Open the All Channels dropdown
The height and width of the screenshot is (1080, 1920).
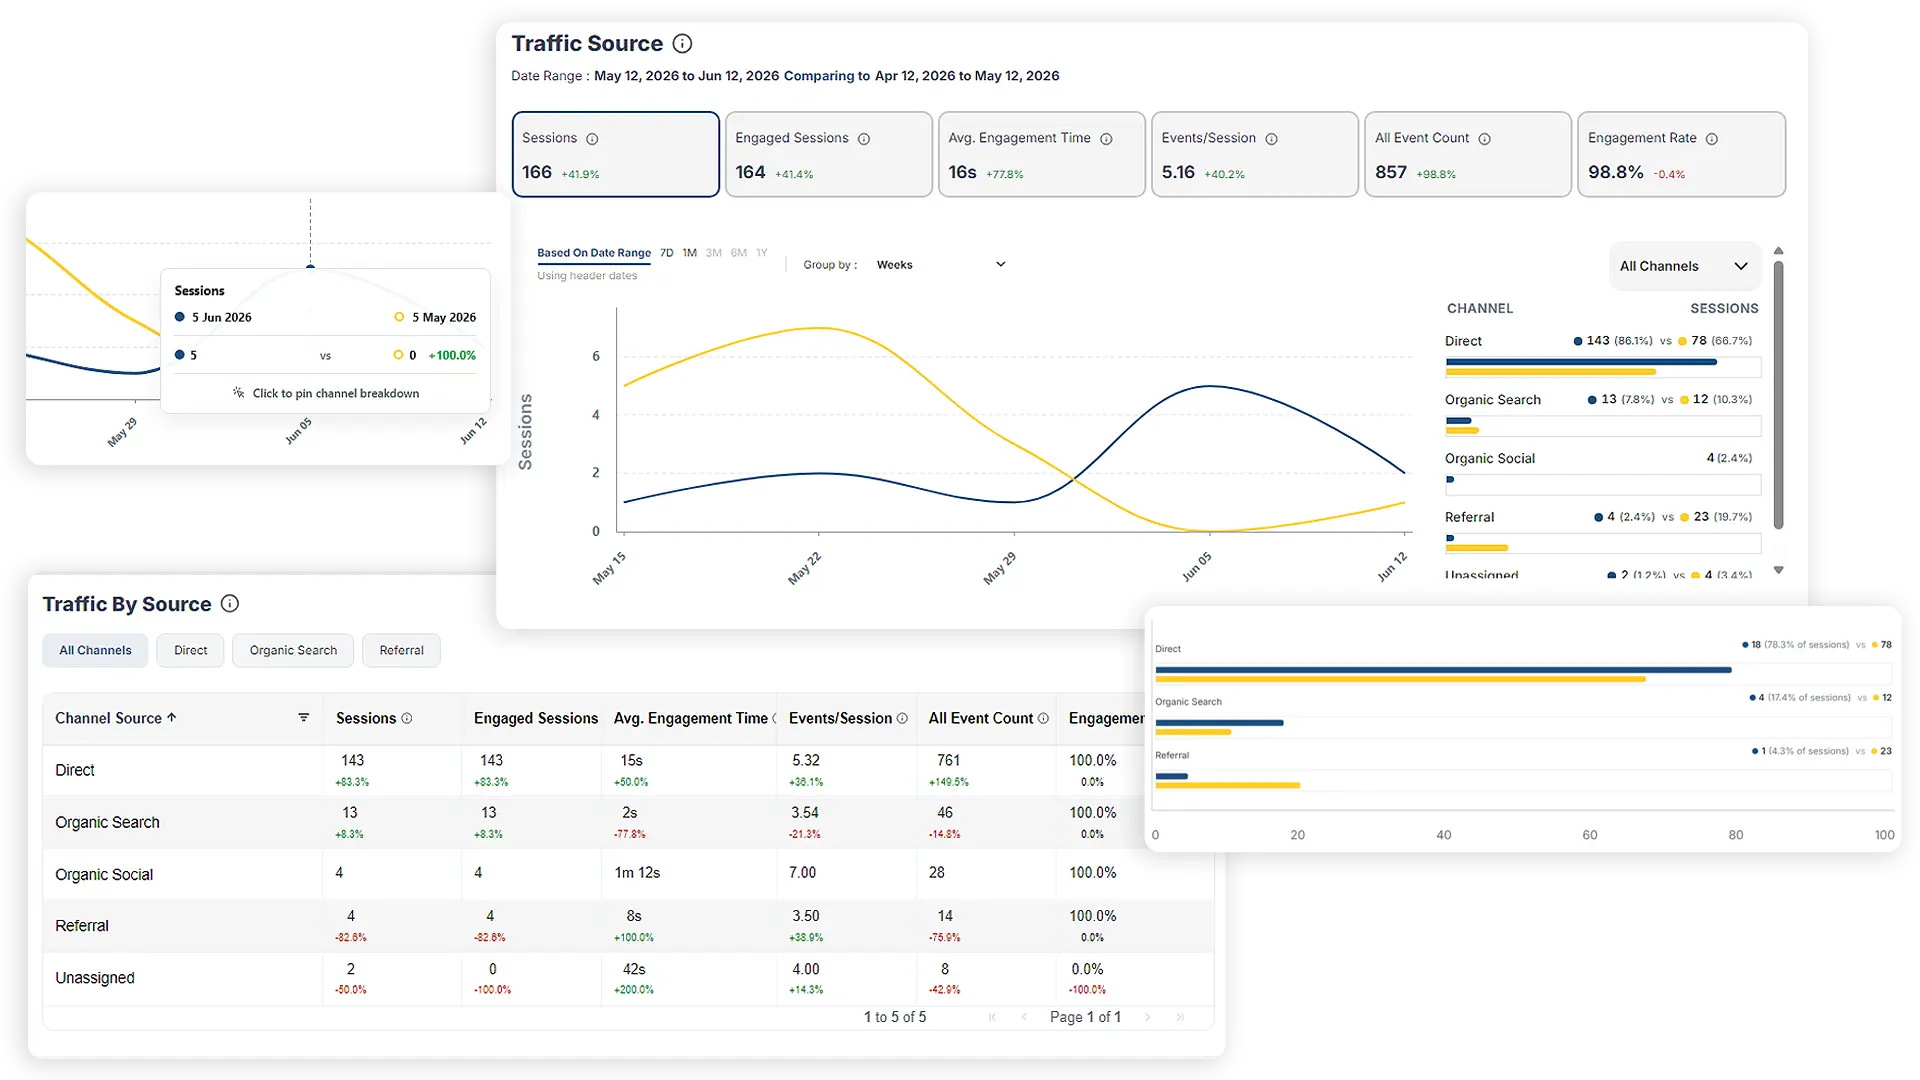pos(1684,266)
